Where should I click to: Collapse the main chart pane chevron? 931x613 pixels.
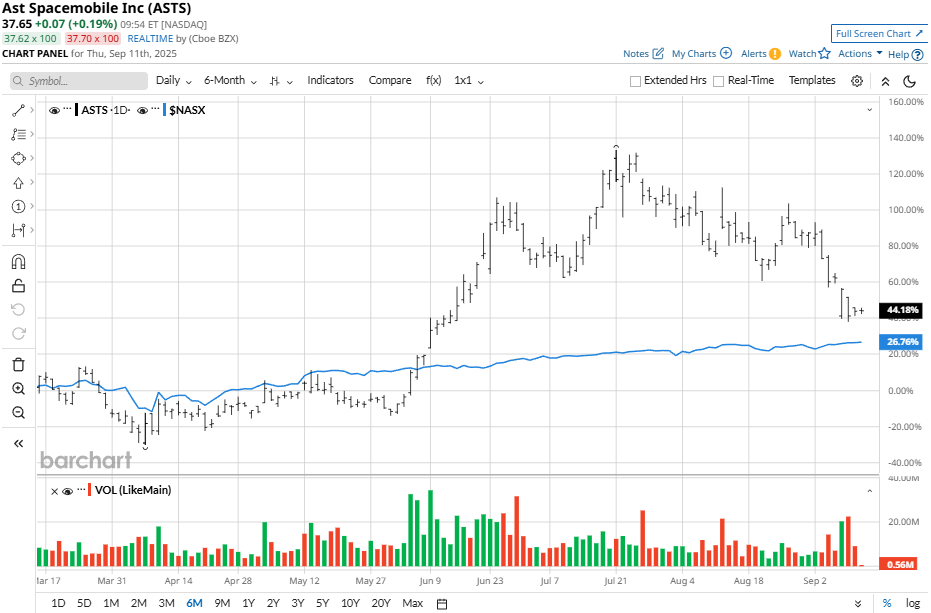click(869, 110)
